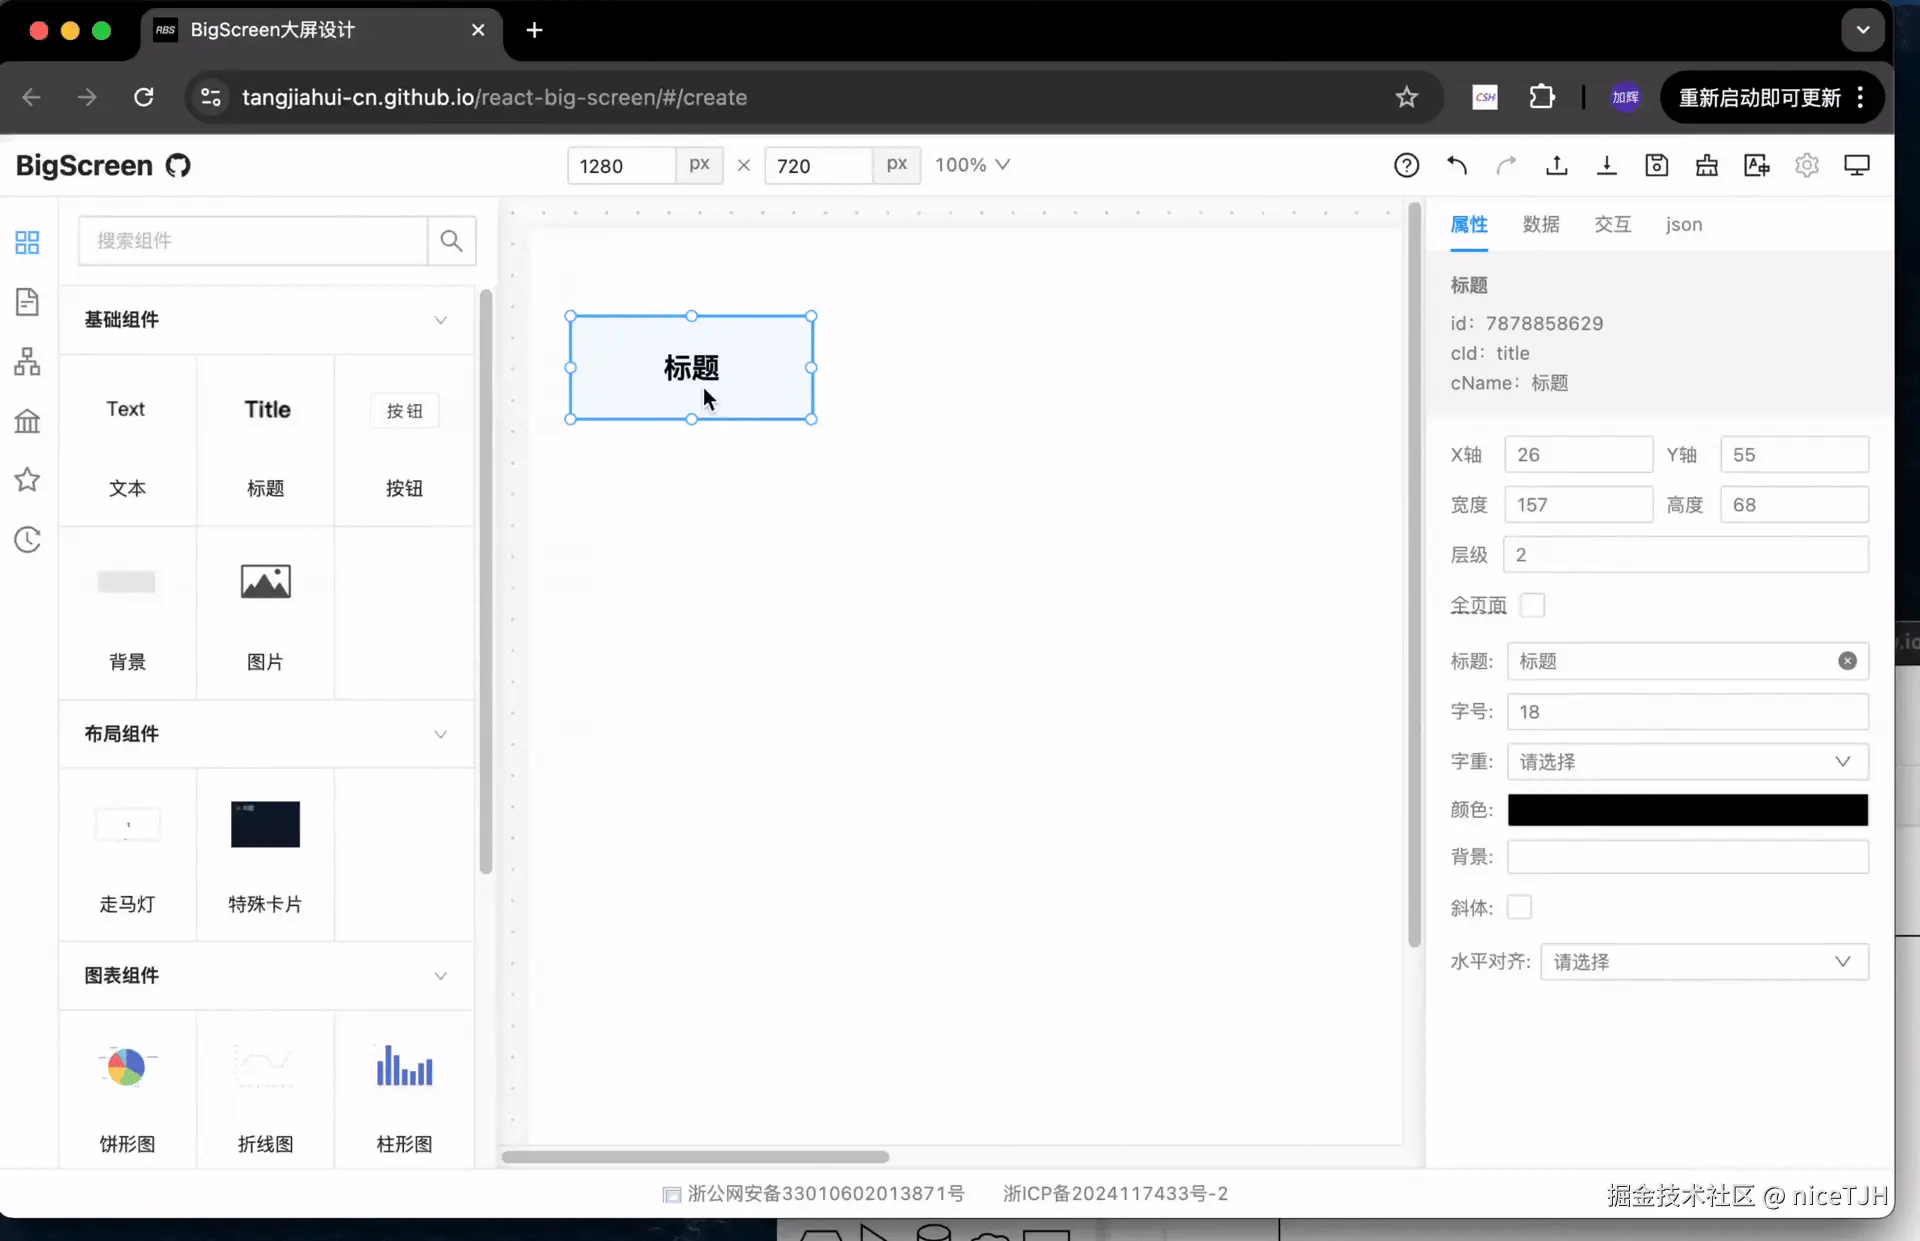1920x1241 pixels.
Task: Click the undo arrow icon
Action: 1457,165
